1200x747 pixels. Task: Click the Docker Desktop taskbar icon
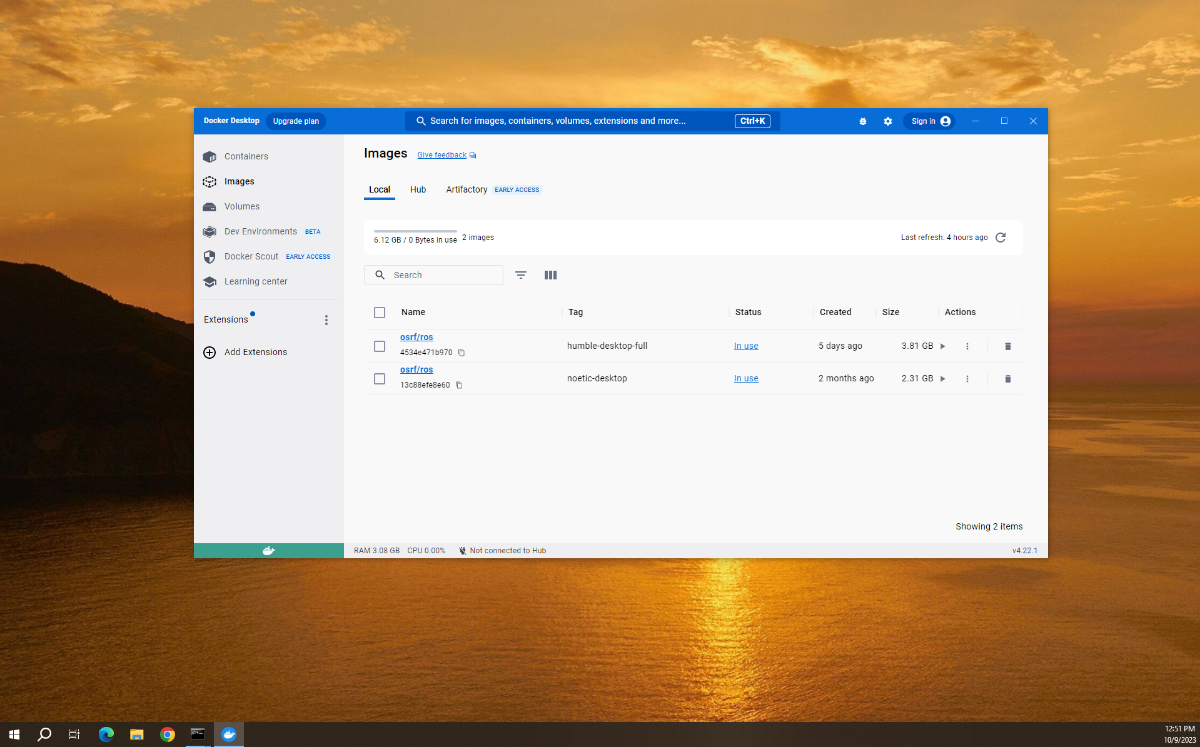click(x=229, y=735)
